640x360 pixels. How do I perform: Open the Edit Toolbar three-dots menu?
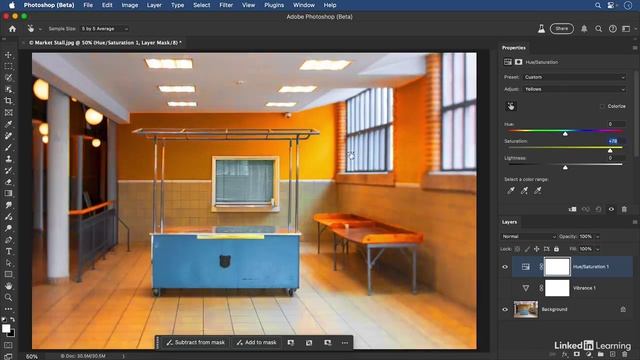8,309
